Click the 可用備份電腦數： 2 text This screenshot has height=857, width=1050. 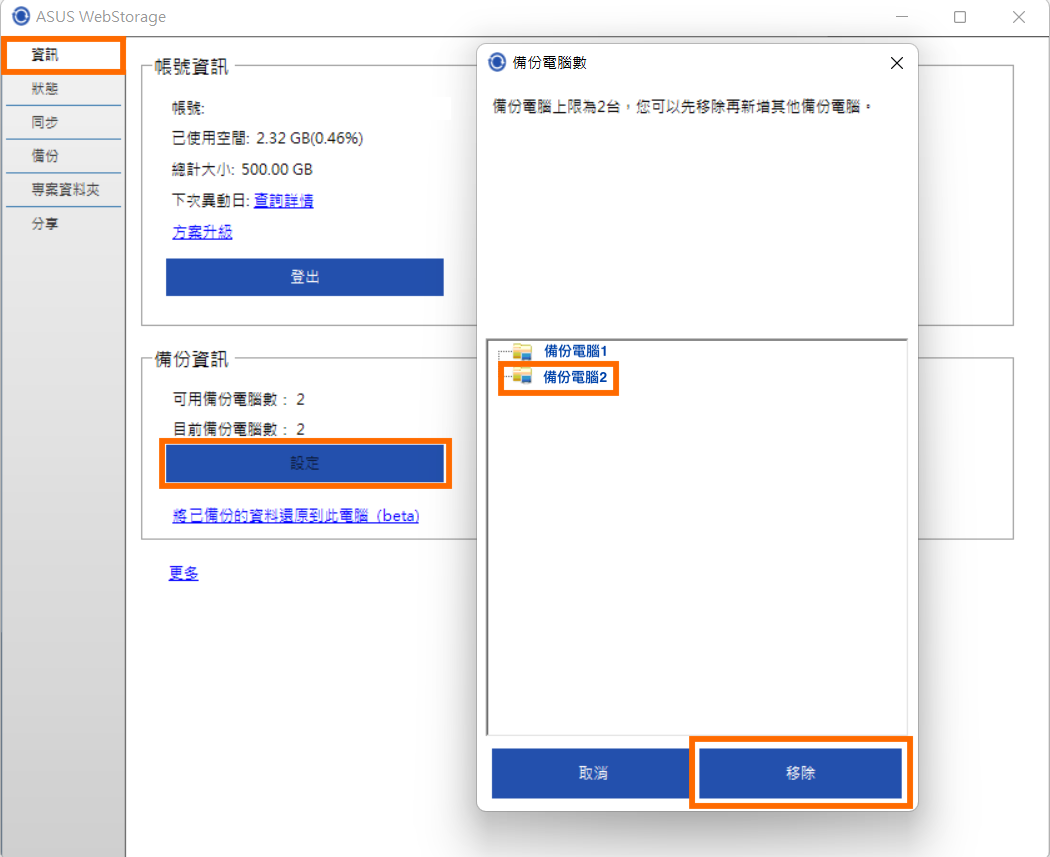[238, 399]
